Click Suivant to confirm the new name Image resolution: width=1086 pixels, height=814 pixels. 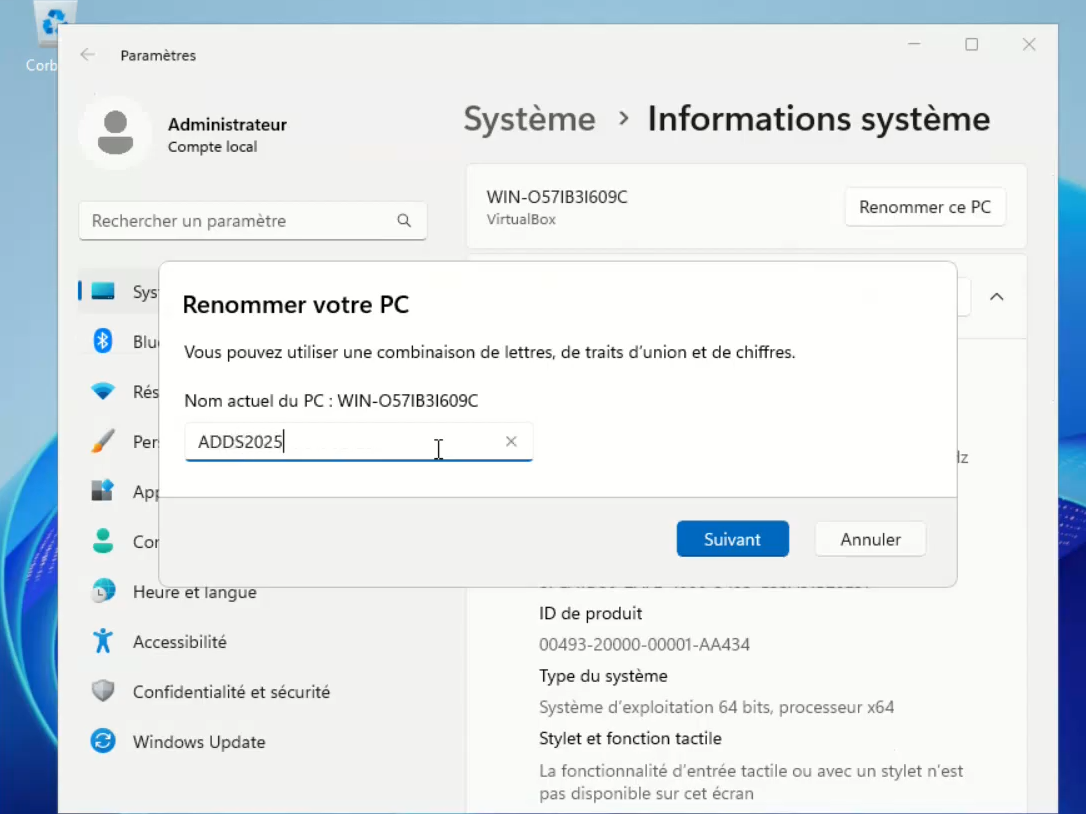click(732, 539)
